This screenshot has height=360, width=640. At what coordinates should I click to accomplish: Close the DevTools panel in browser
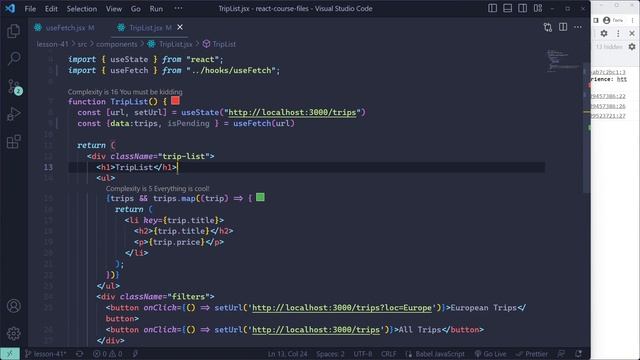point(632,33)
